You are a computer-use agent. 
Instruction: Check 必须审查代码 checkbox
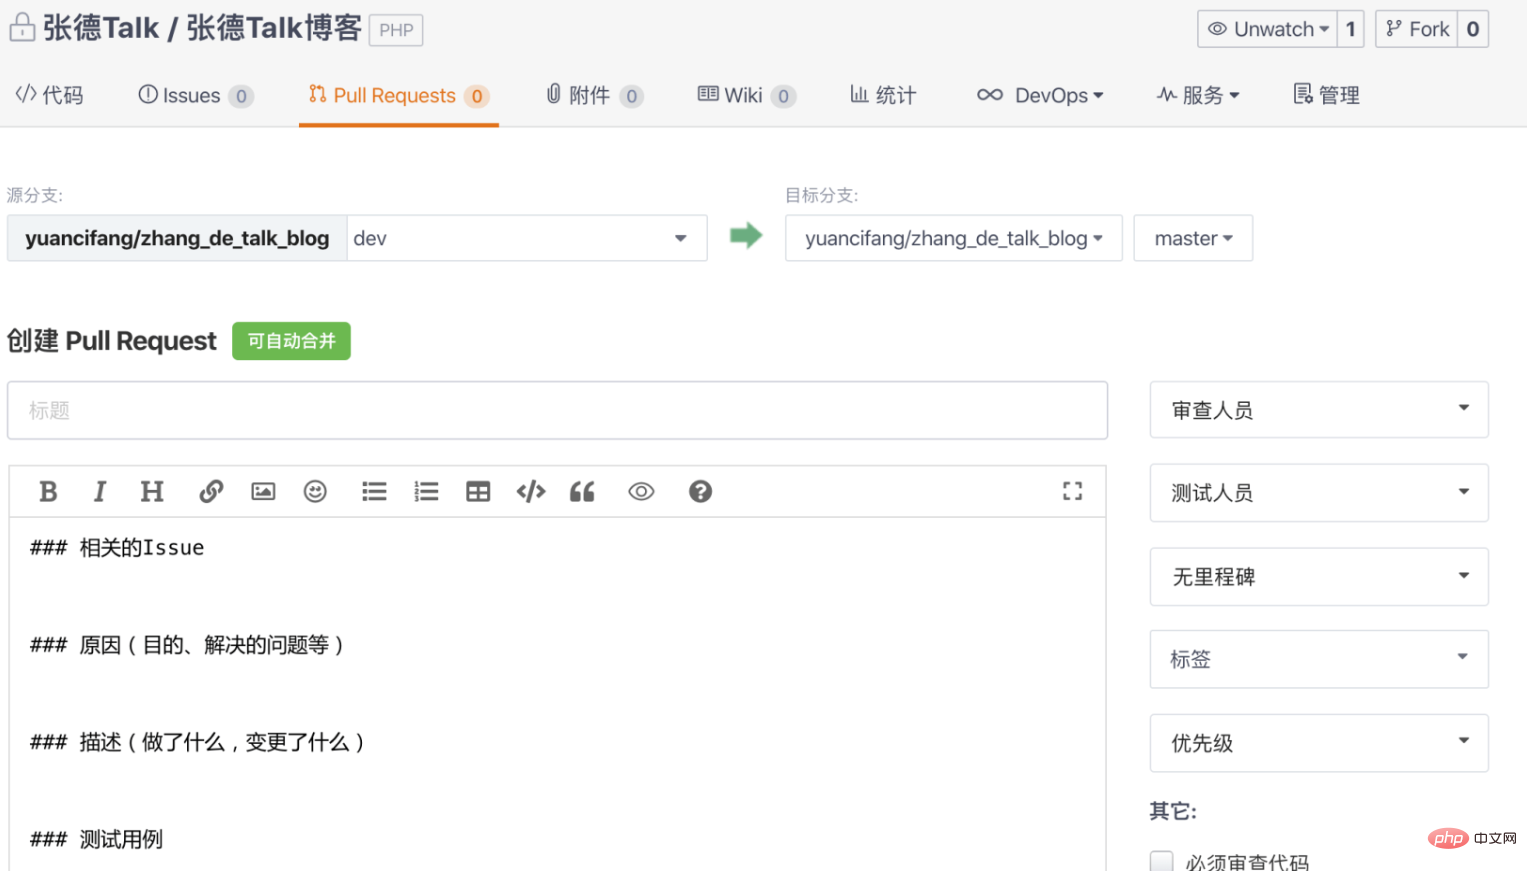pos(1161,861)
